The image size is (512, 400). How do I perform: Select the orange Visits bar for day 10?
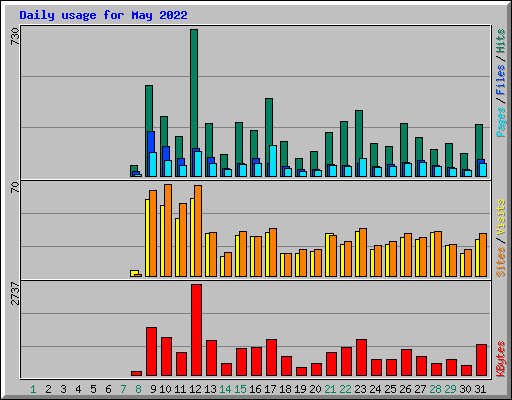pos(168,230)
